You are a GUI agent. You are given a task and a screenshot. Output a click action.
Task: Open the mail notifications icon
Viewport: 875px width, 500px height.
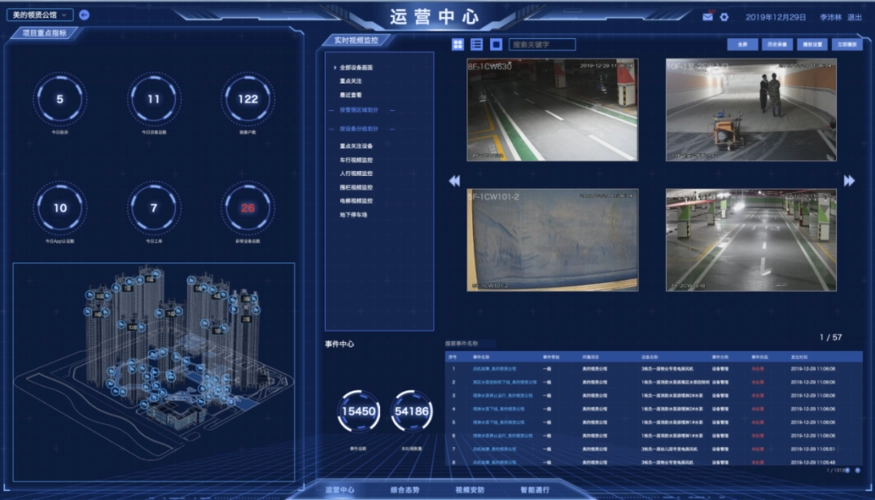pyautogui.click(x=708, y=17)
